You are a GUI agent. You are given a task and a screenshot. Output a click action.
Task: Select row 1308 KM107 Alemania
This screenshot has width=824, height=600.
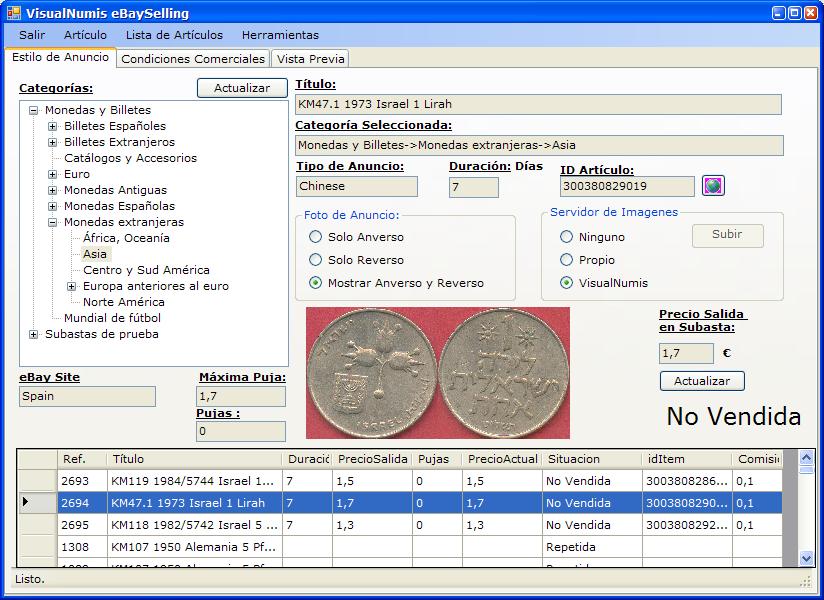[399, 547]
